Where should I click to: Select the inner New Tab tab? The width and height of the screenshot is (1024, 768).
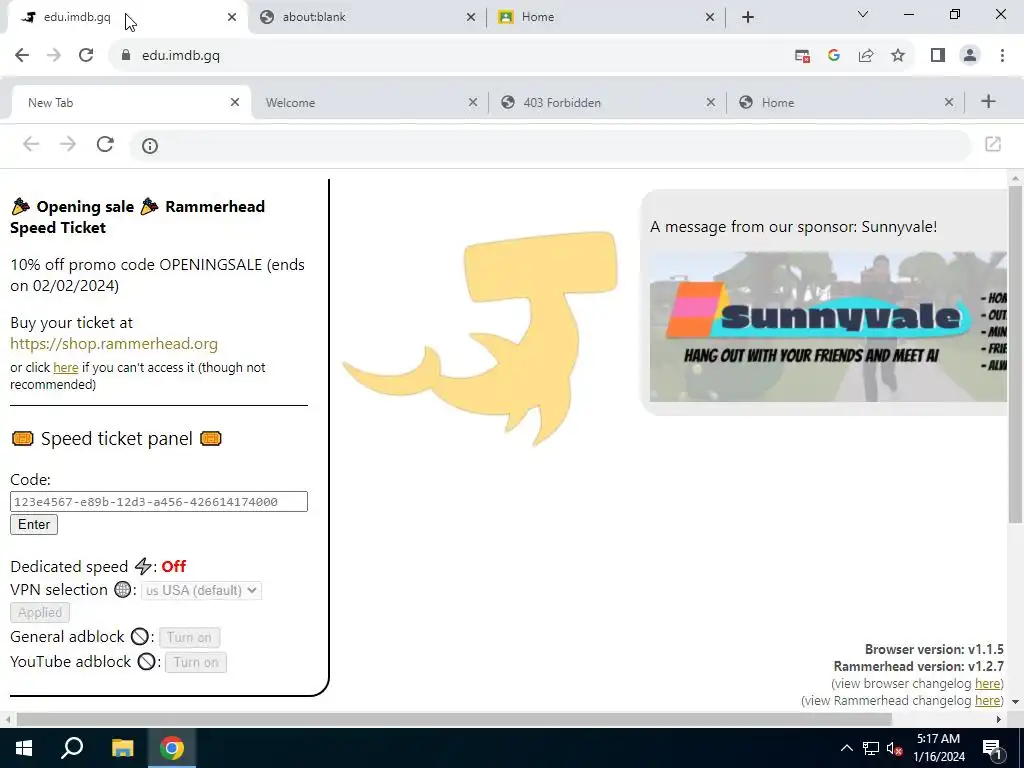point(131,103)
